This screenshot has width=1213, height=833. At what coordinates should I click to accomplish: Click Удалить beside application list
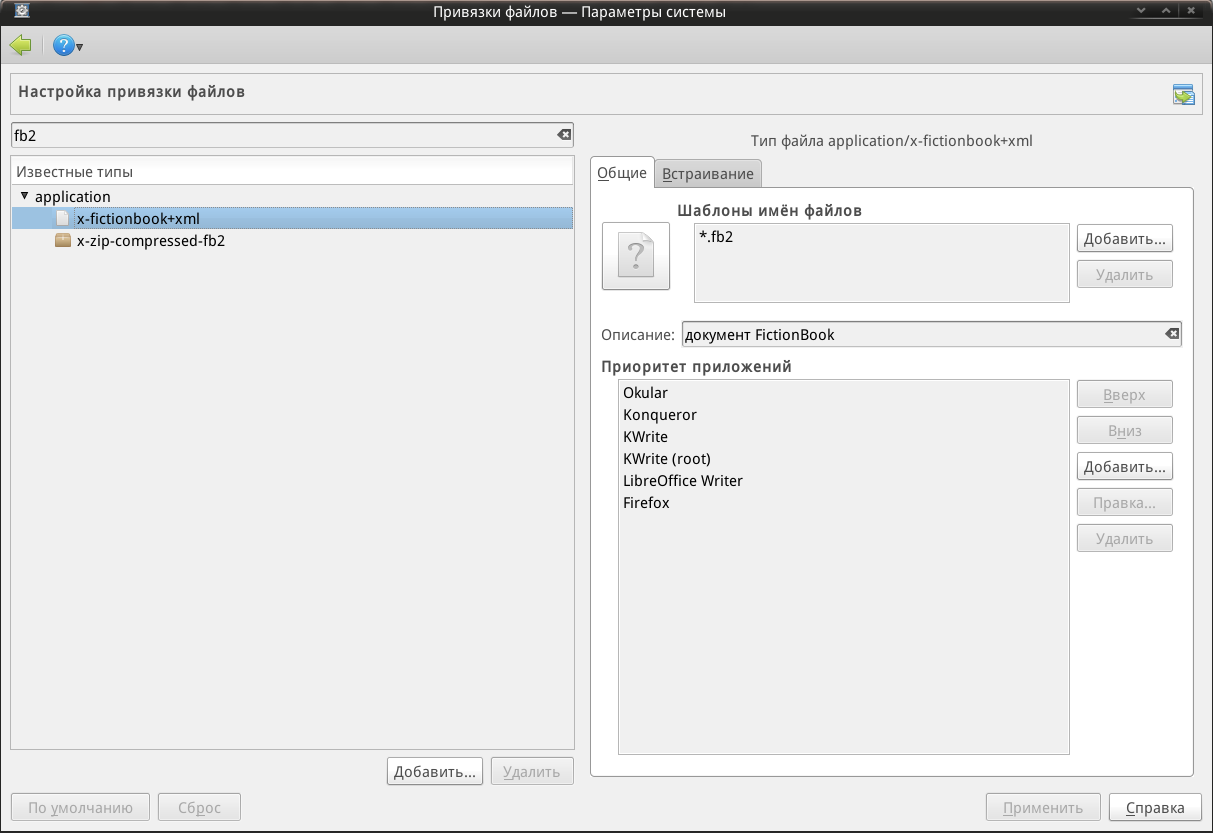(1125, 539)
